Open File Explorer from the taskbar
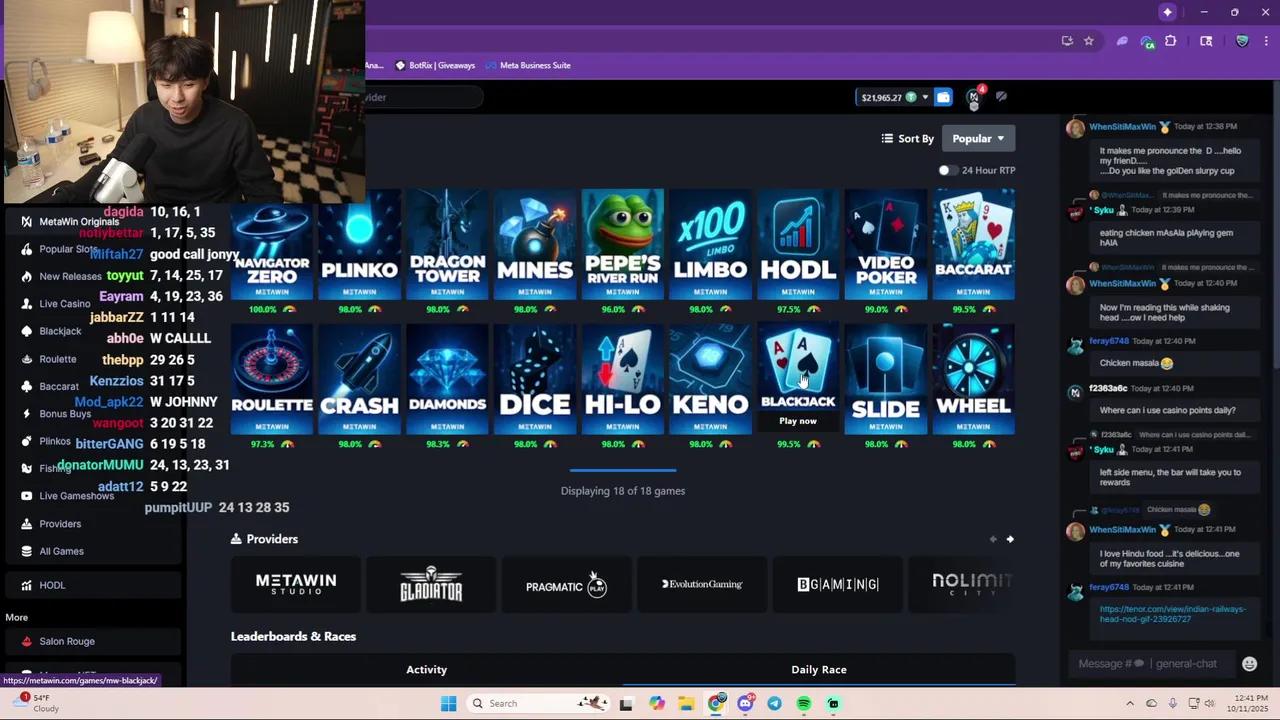This screenshot has width=1280, height=720. pos(686,703)
